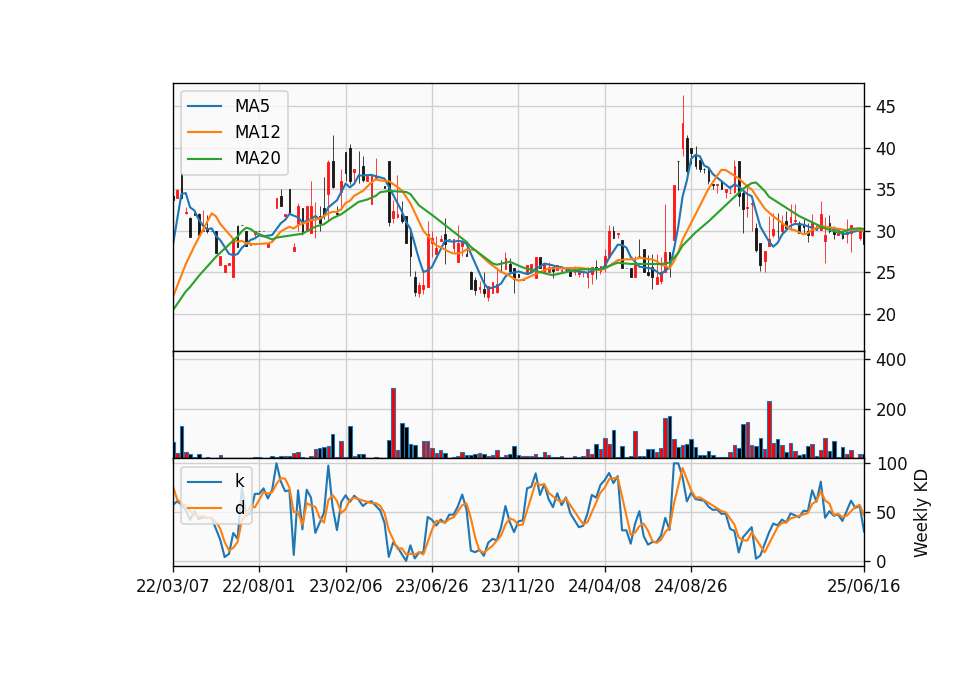The image size is (960, 690).
Task: Click price axis tick 25
Action: (885, 273)
